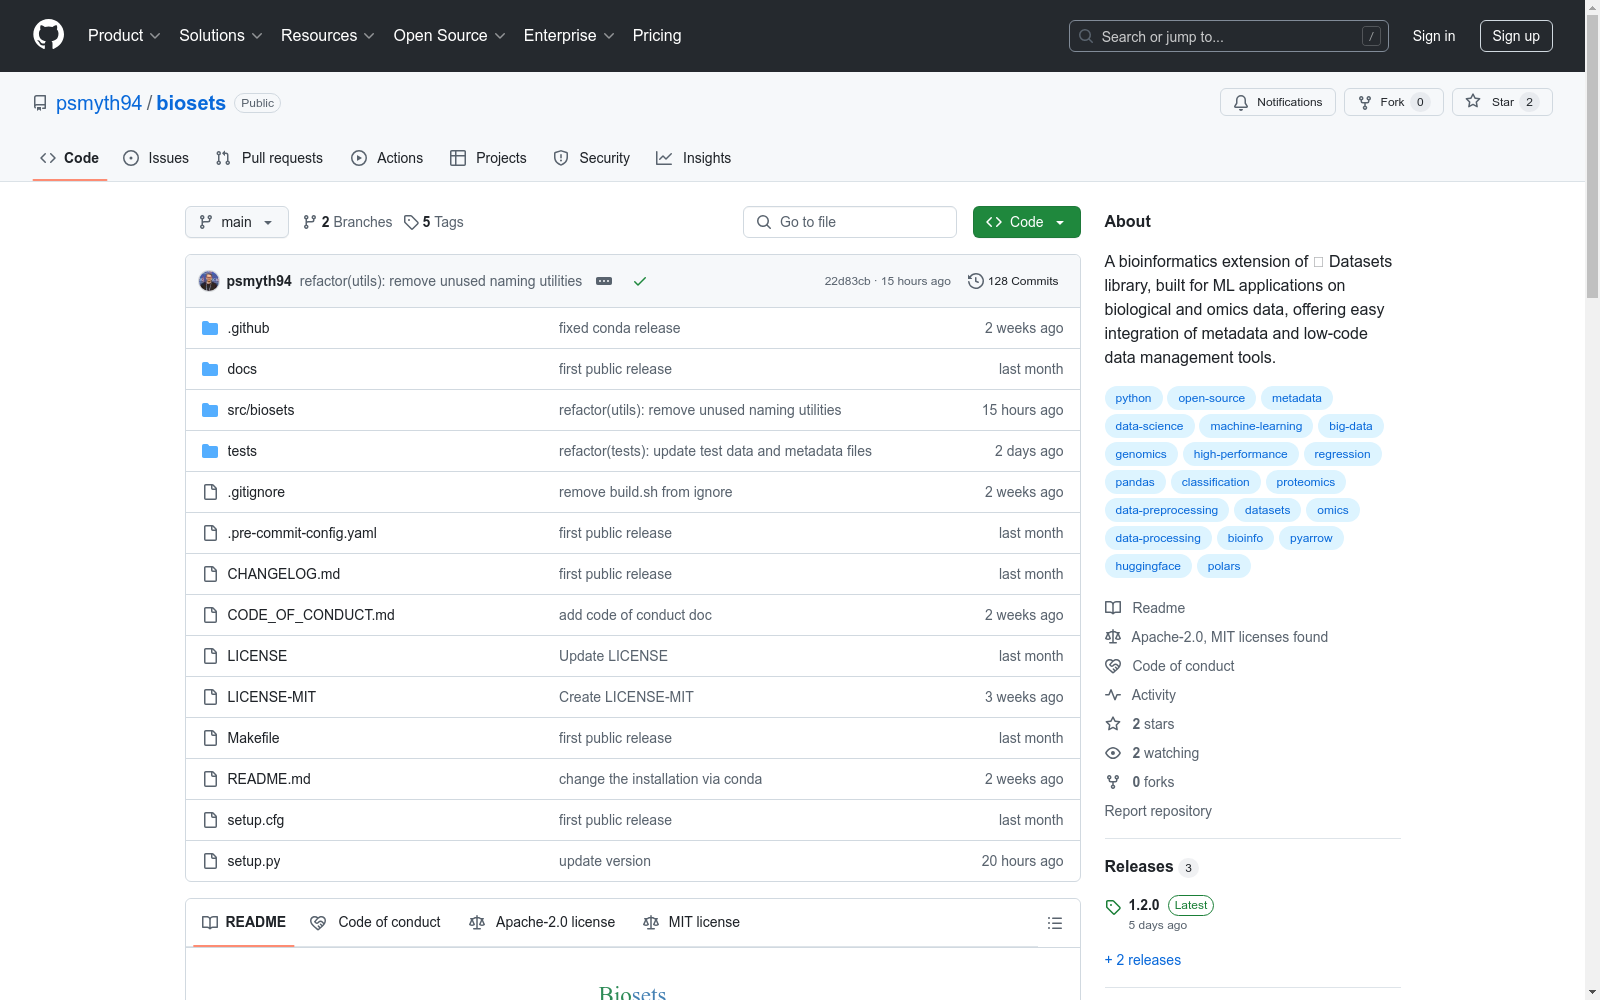Click the Notifications bell icon
The image size is (1600, 1000).
1241,102
